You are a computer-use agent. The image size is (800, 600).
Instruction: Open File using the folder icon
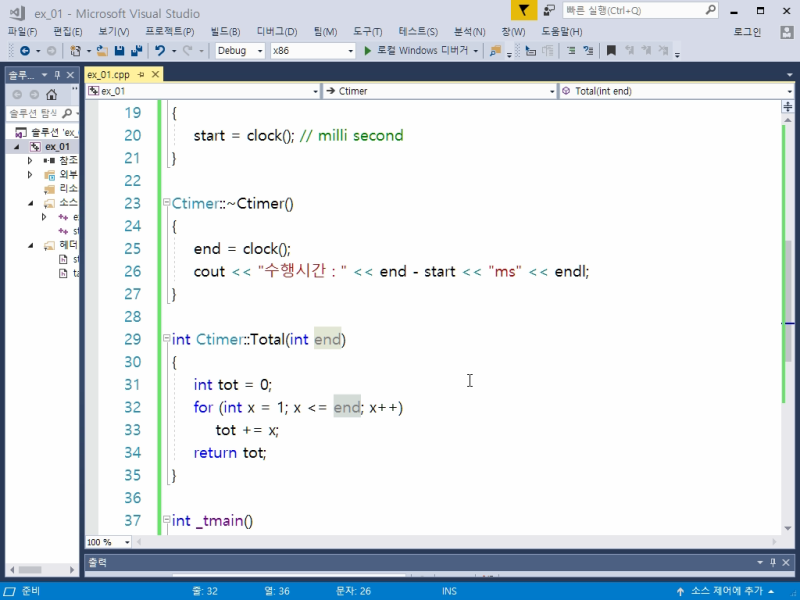(x=102, y=51)
